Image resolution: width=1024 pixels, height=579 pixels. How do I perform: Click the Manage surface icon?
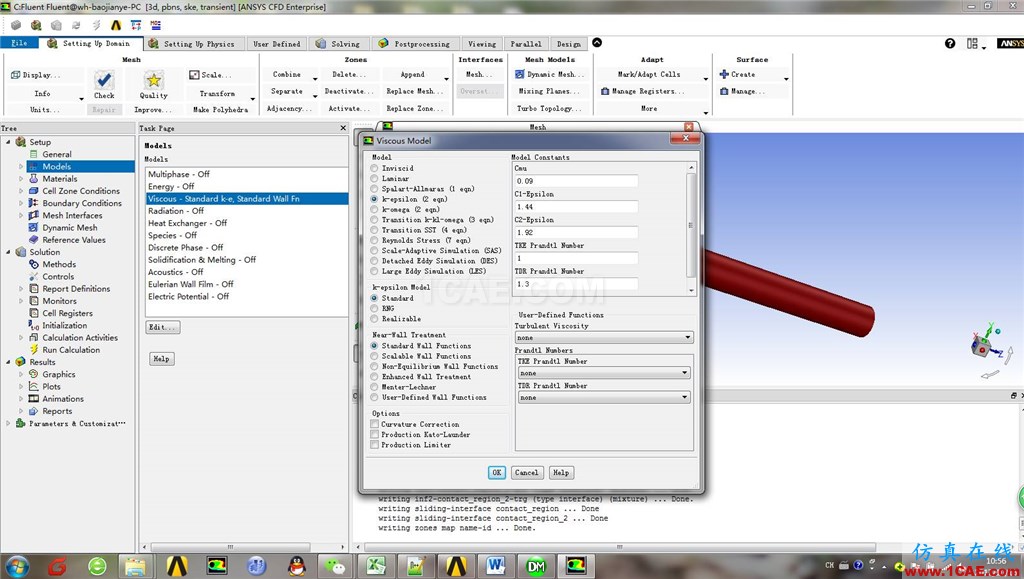click(724, 91)
